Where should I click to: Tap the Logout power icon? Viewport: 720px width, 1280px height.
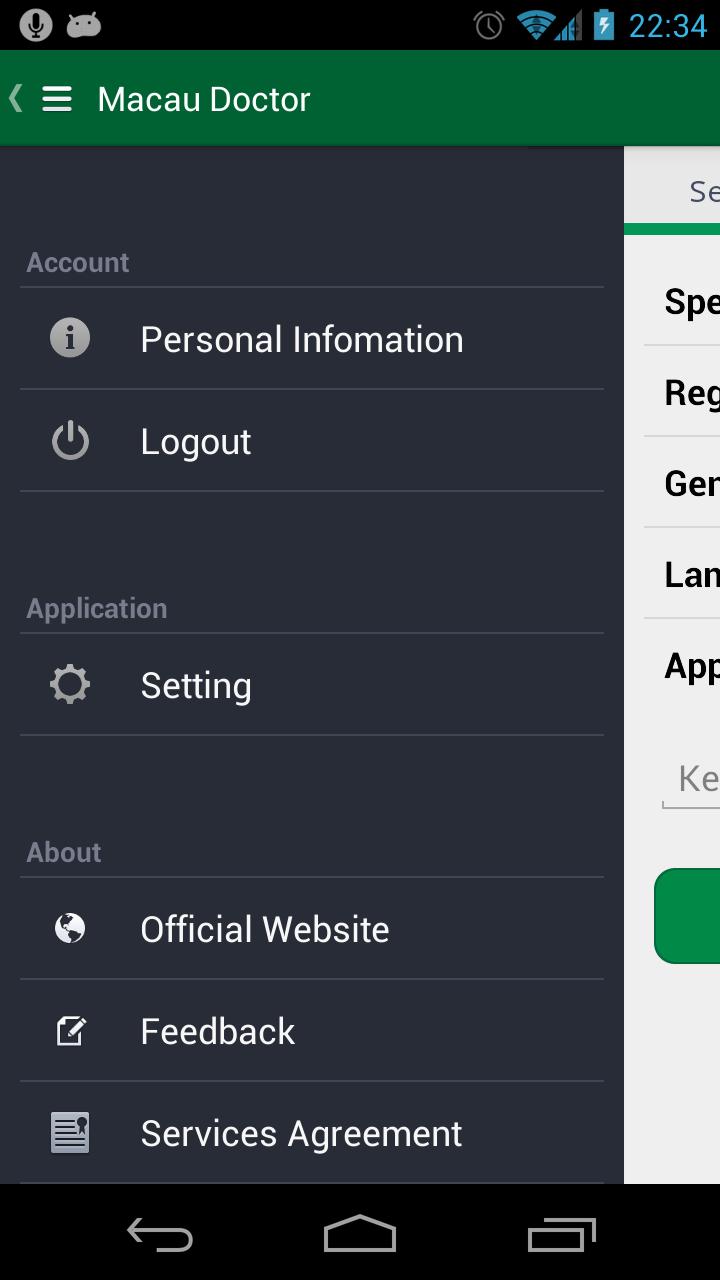tap(70, 441)
